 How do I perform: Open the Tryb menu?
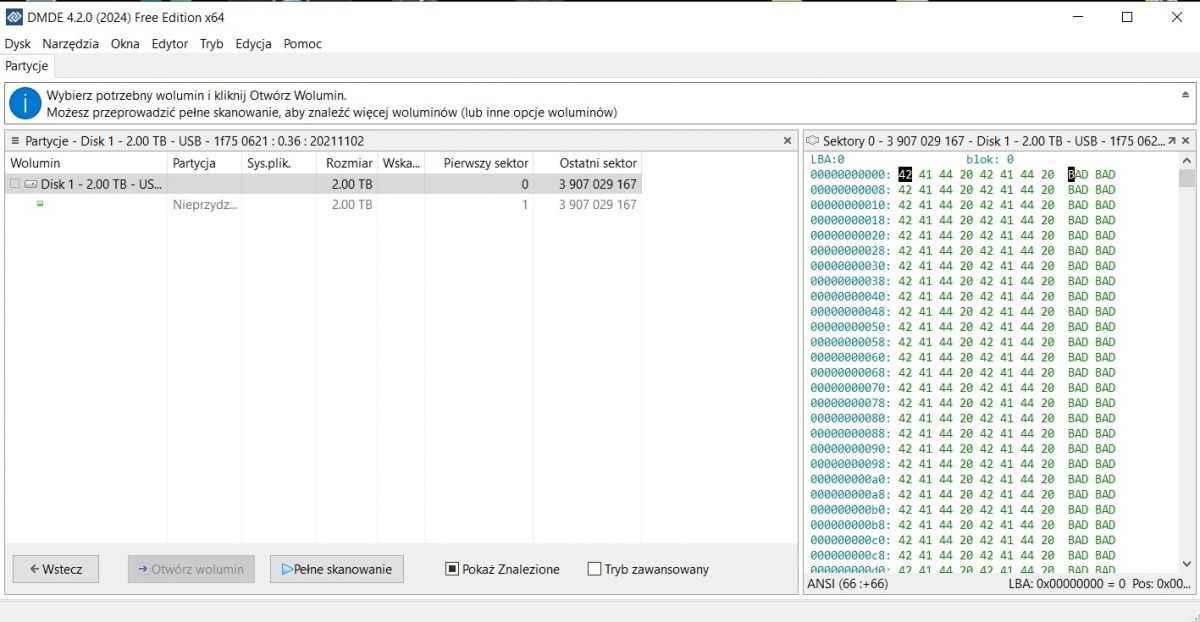212,44
